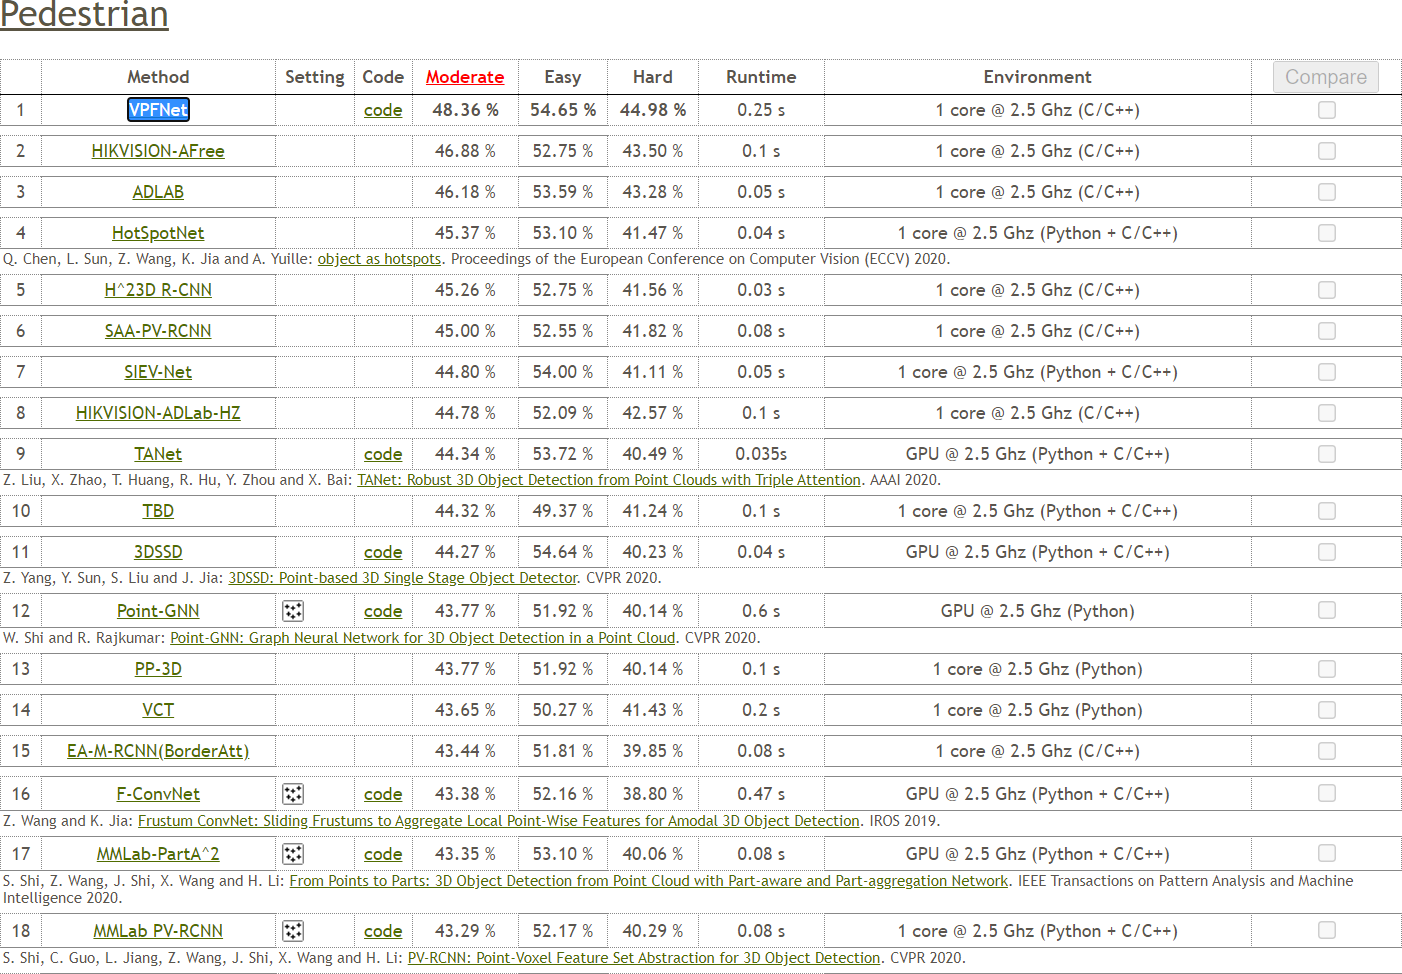
Task: Tick the compare checkbox for VPFNet
Action: pyautogui.click(x=1326, y=110)
